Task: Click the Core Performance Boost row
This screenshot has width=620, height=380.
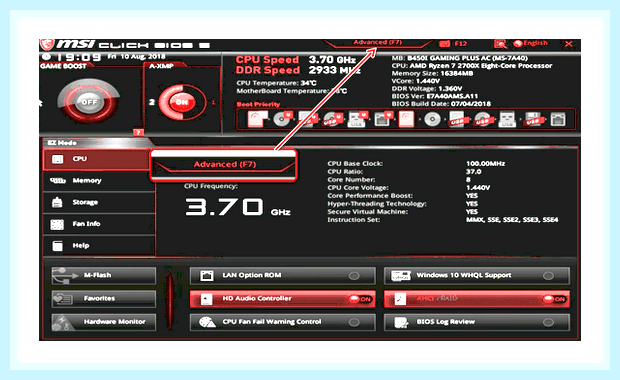Action: point(403,196)
